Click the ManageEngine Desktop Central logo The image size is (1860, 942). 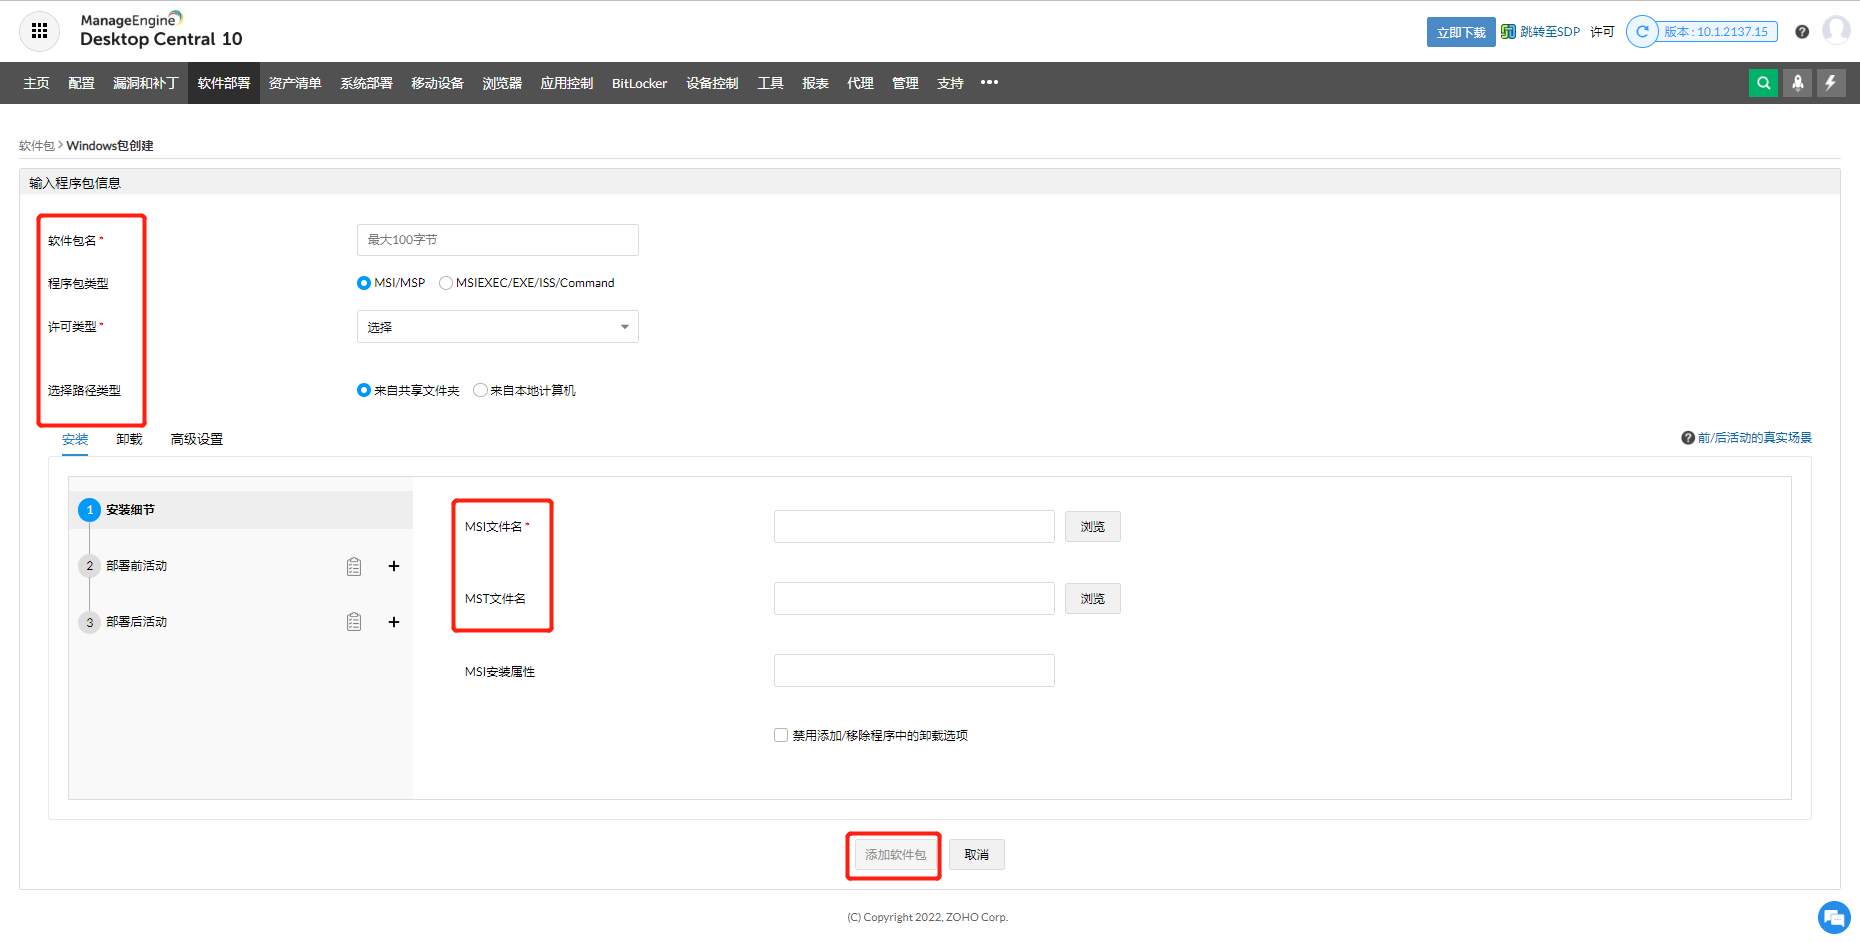click(161, 30)
